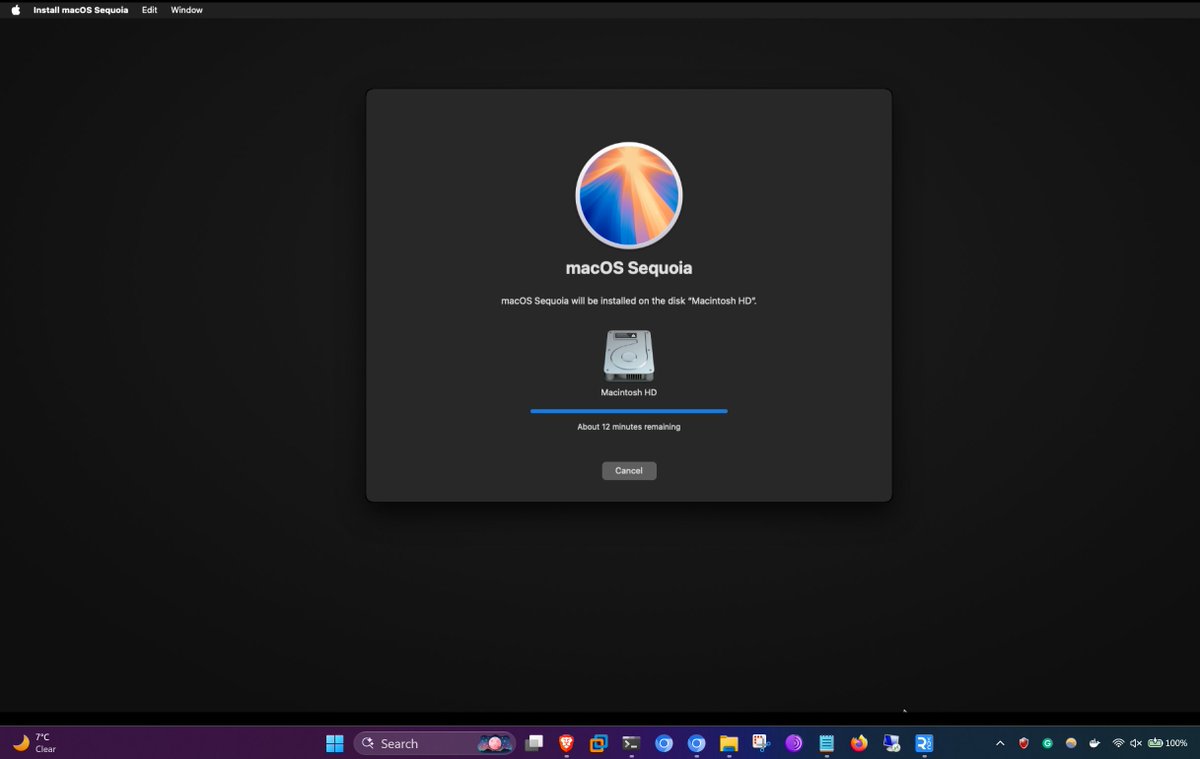The width and height of the screenshot is (1200, 759).
Task: Click the installation progress bar
Action: 629,411
